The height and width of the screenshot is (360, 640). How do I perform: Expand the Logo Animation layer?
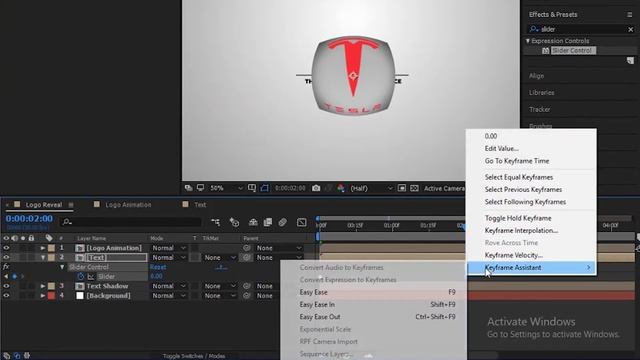[42, 248]
